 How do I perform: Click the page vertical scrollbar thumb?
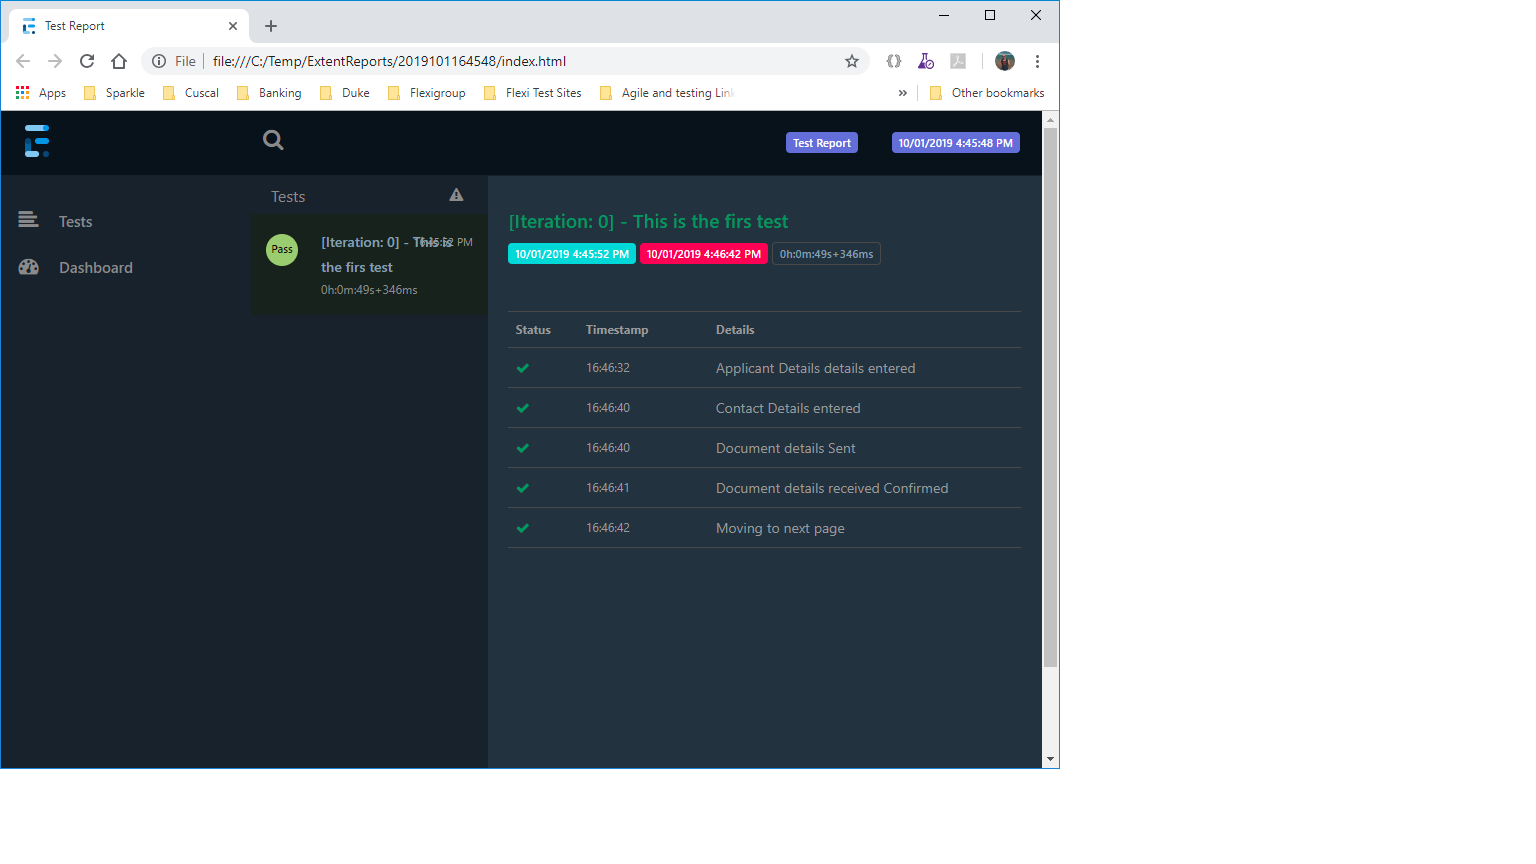[x=1050, y=396]
